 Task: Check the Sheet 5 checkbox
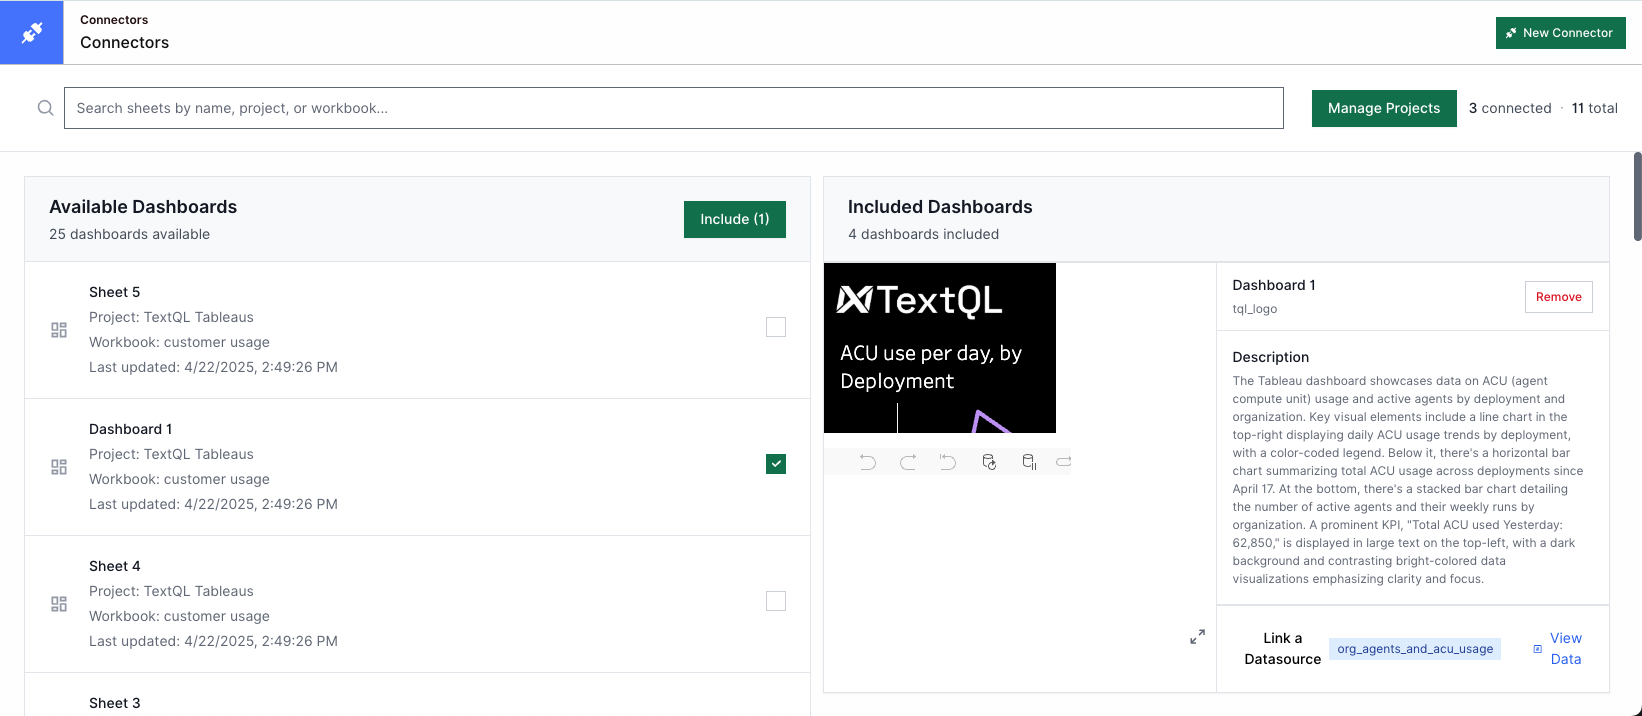click(776, 327)
